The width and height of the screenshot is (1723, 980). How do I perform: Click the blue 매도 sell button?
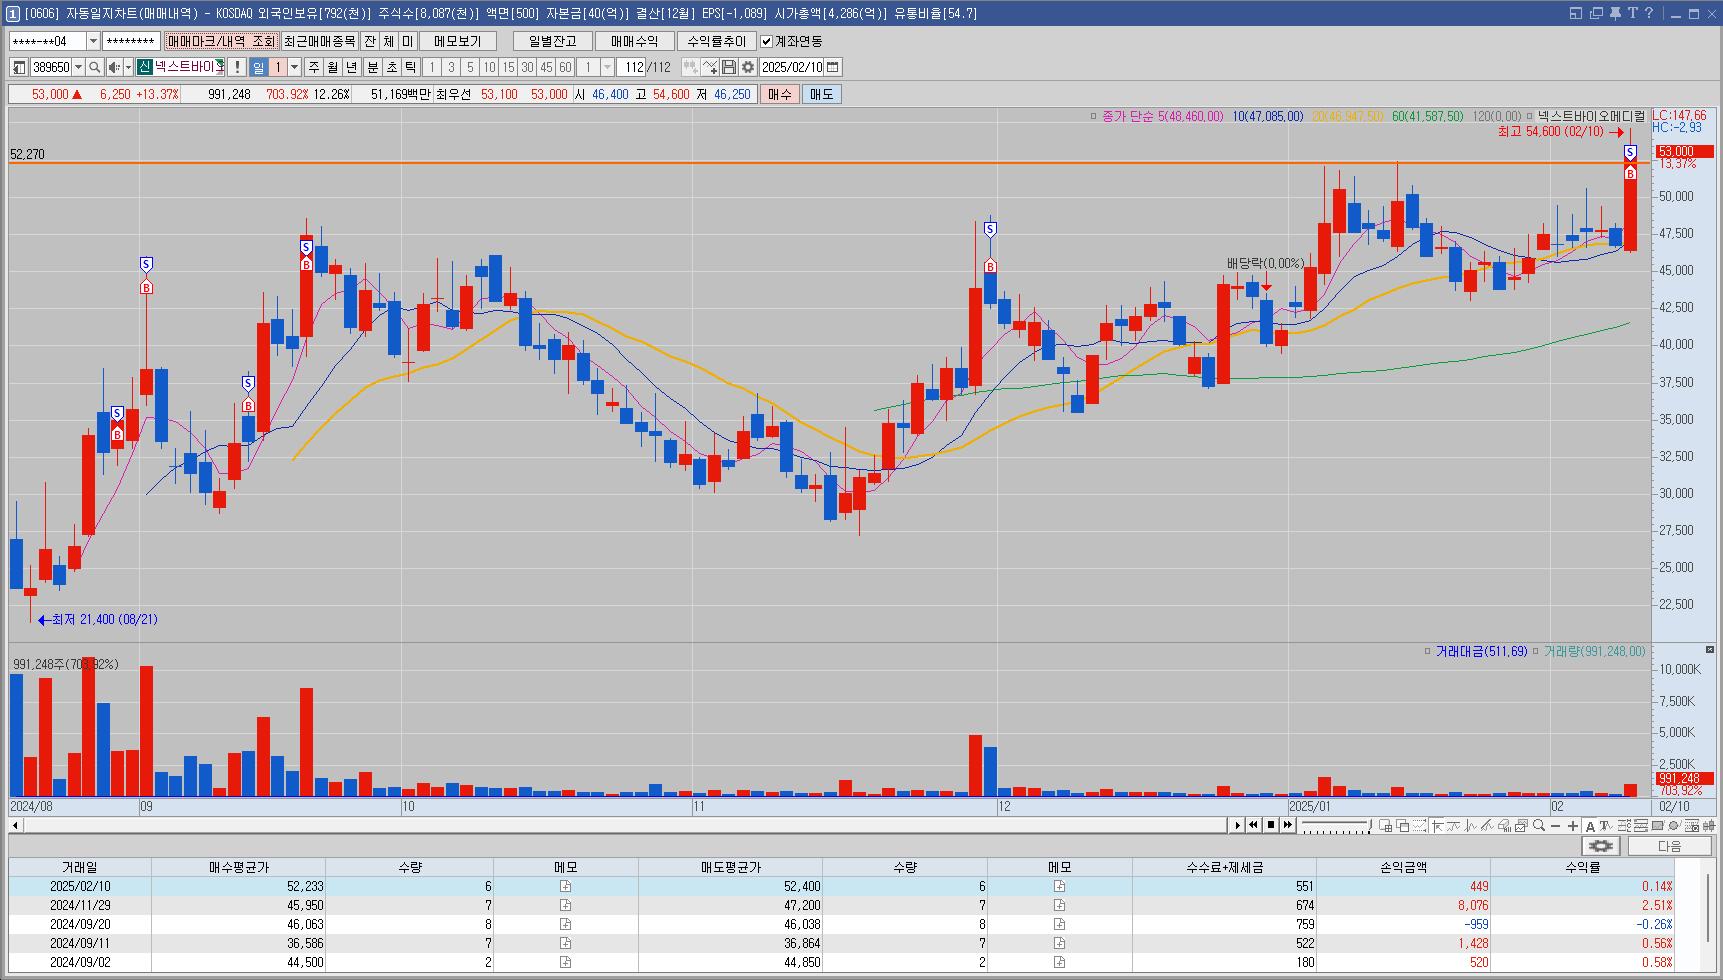[x=821, y=94]
